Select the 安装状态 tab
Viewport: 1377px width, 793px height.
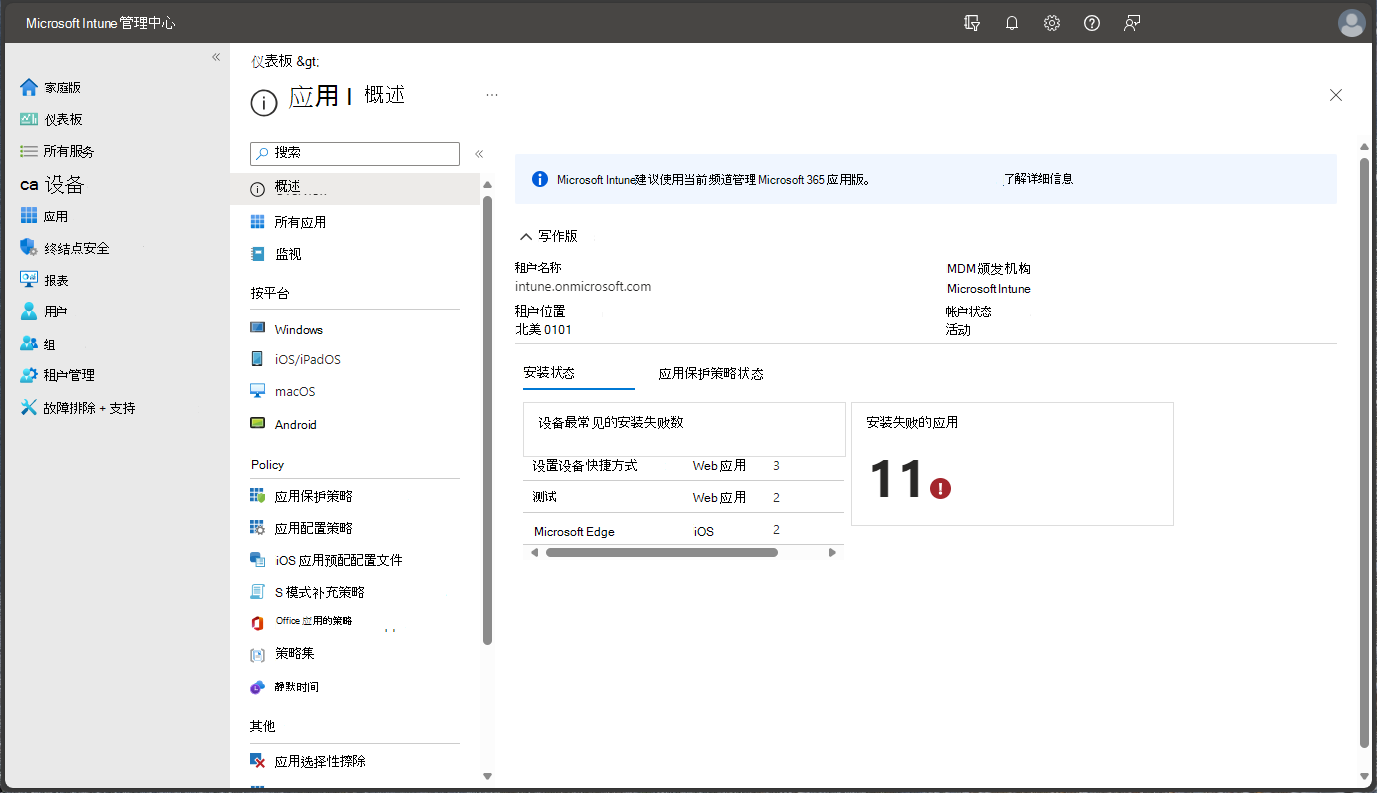click(x=549, y=373)
